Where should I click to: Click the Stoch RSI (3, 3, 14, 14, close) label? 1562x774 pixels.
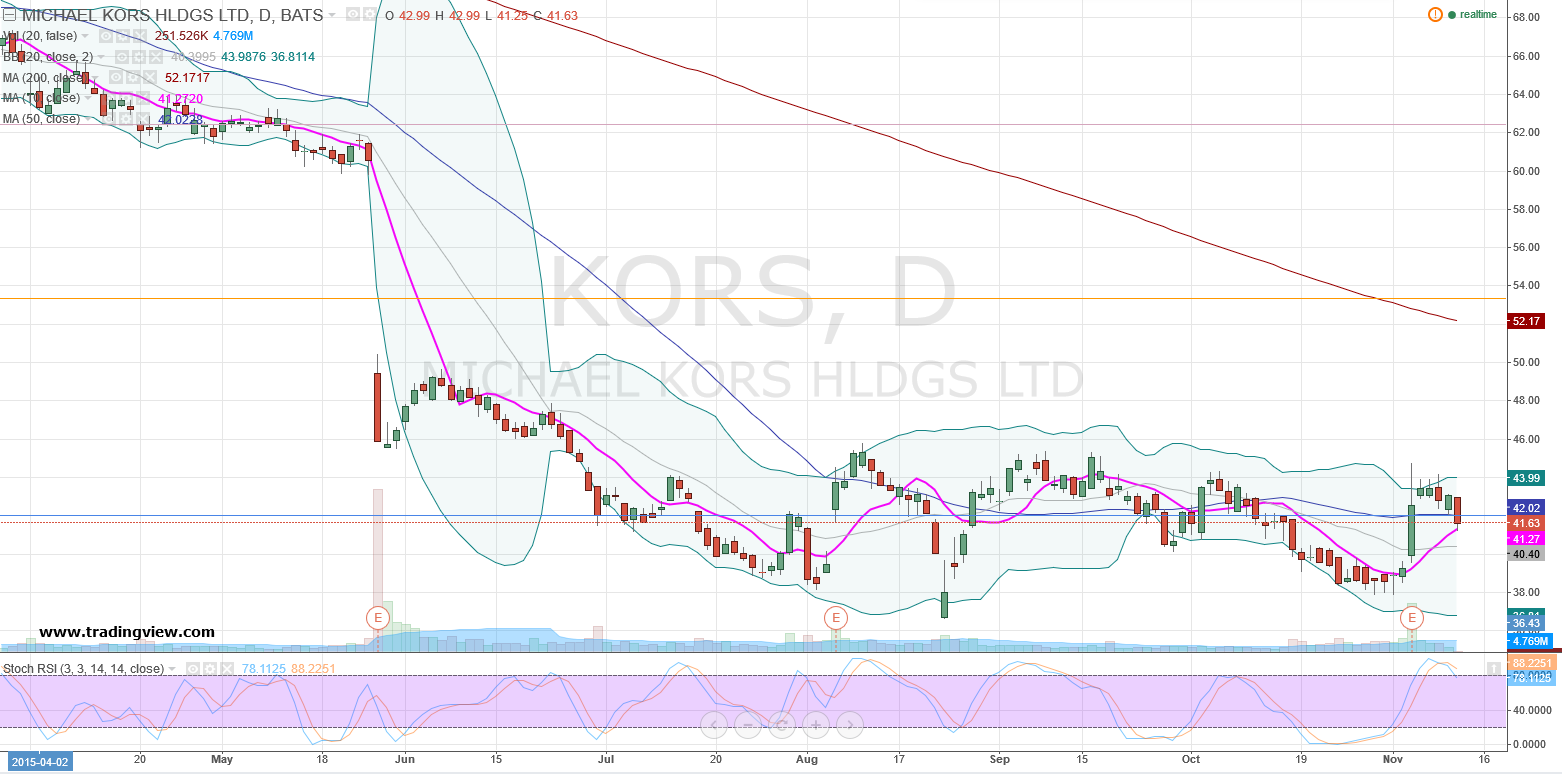84,669
